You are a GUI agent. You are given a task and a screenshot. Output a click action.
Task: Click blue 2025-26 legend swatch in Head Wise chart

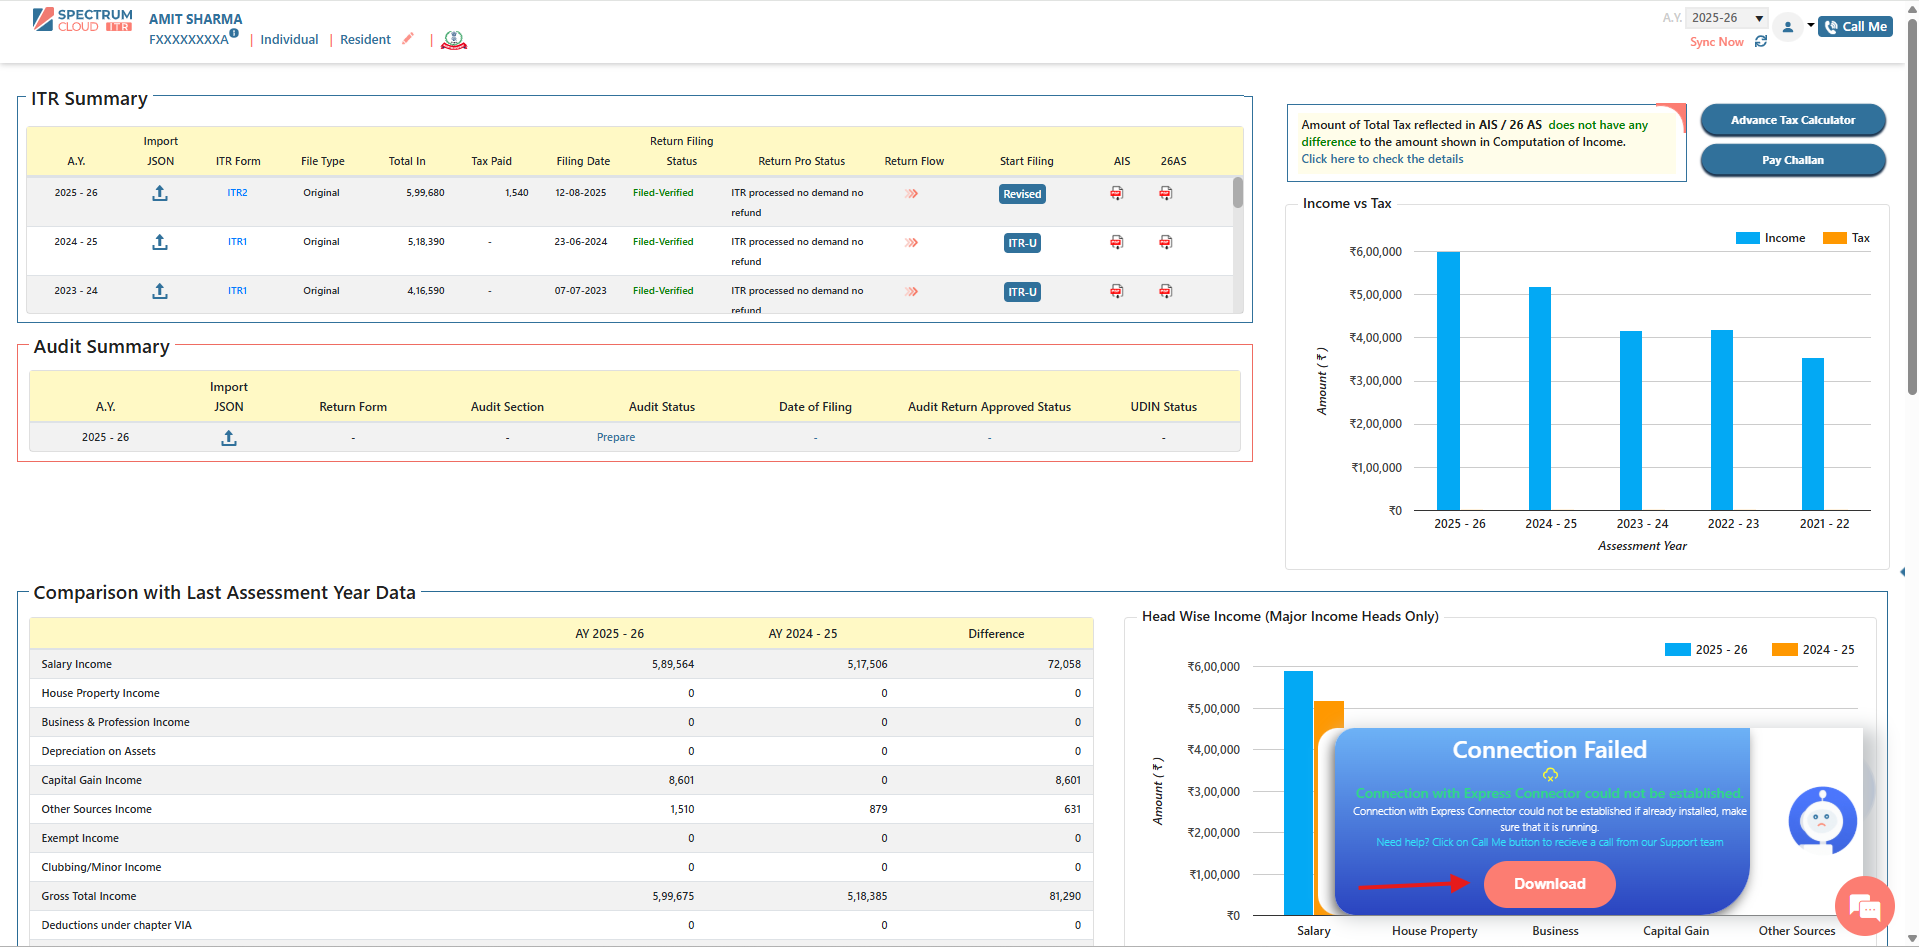tap(1677, 650)
